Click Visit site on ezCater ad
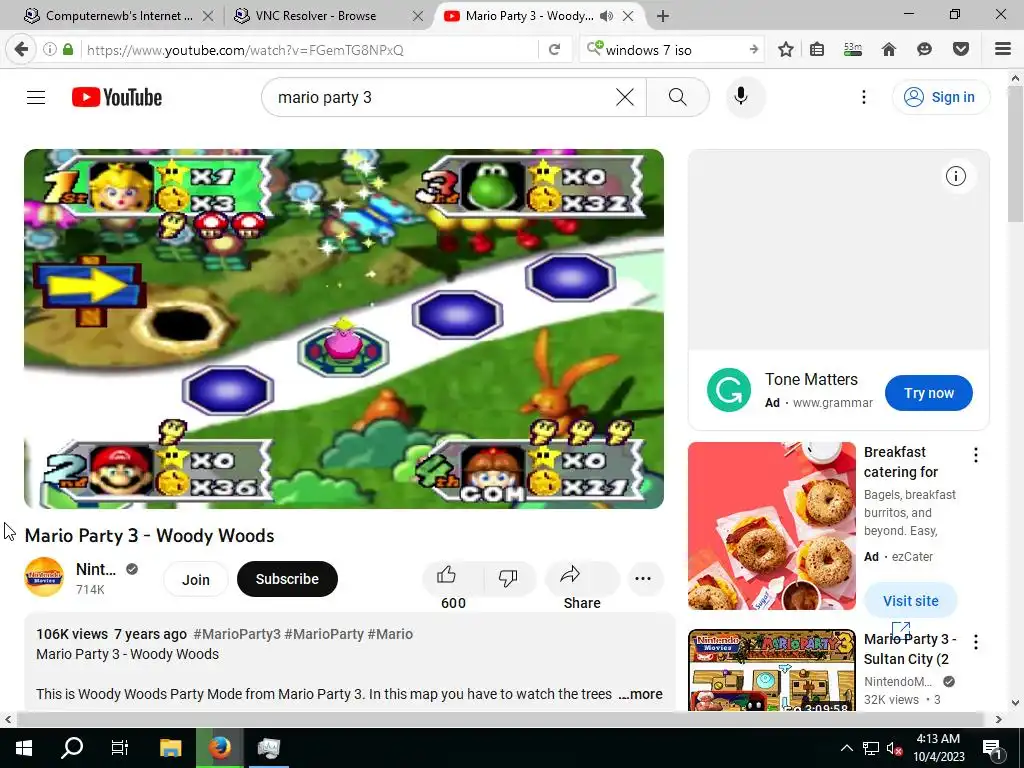The width and height of the screenshot is (1024, 768). (x=910, y=601)
